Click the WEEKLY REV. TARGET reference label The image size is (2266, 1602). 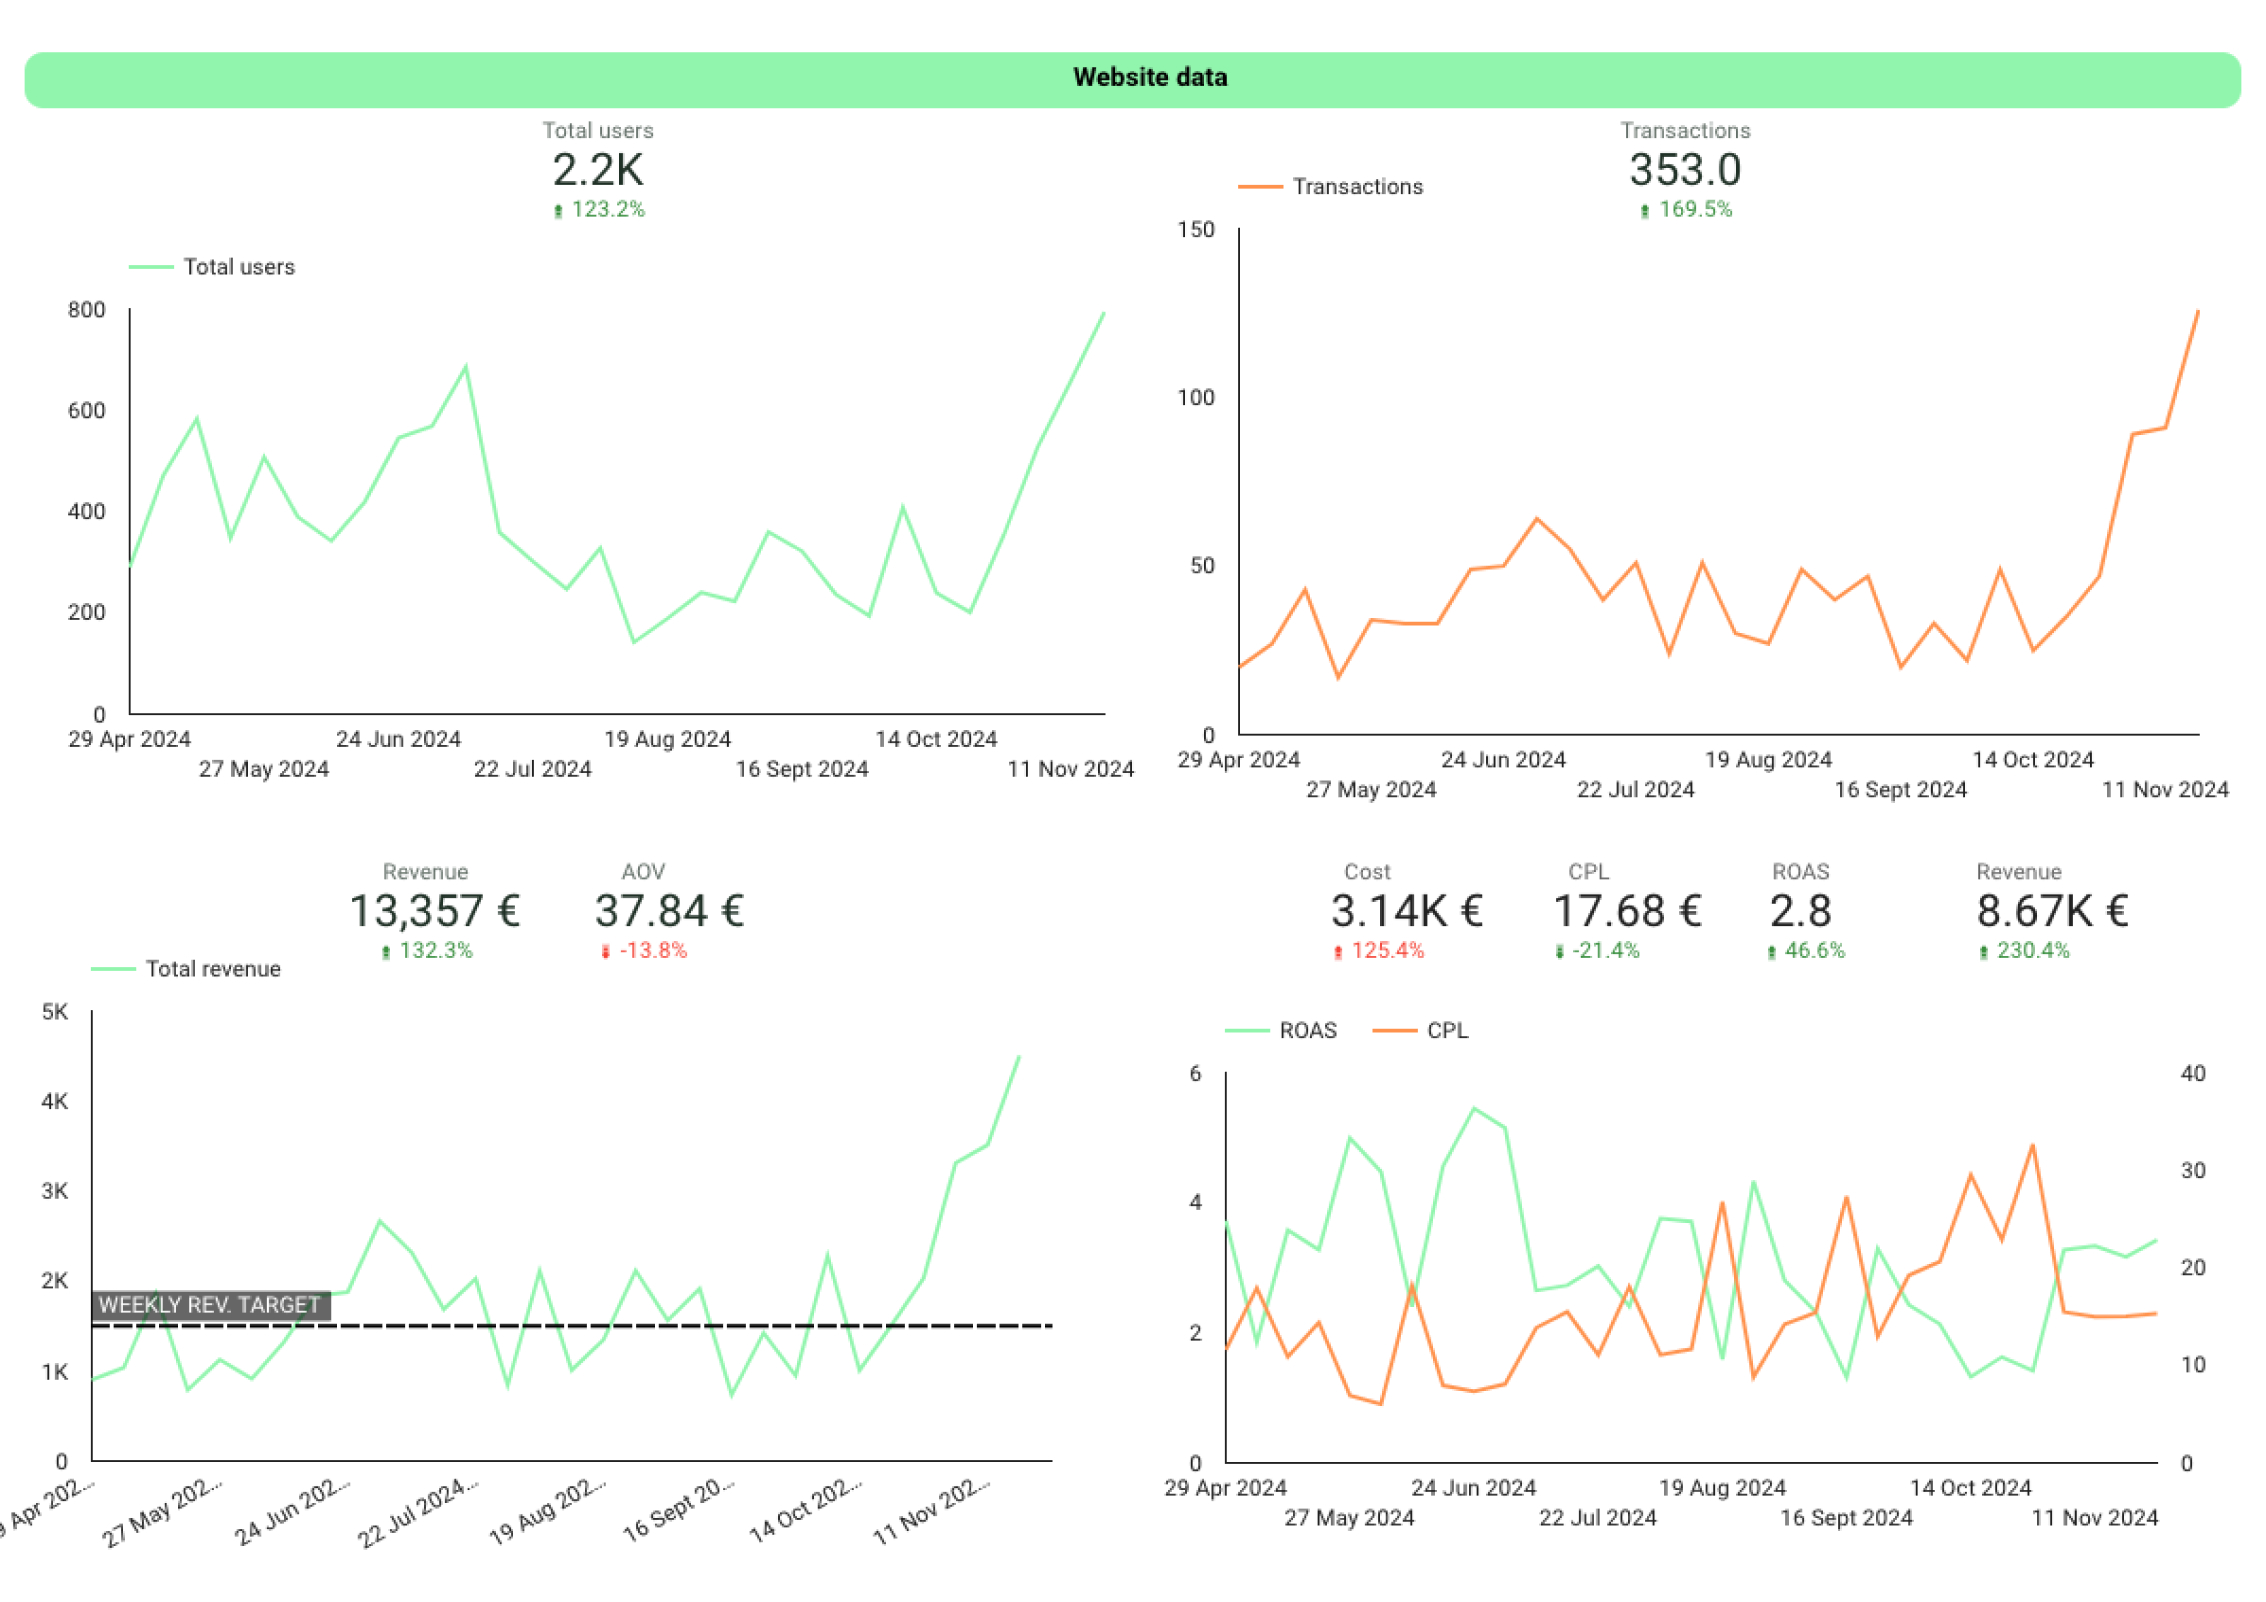click(x=210, y=1304)
